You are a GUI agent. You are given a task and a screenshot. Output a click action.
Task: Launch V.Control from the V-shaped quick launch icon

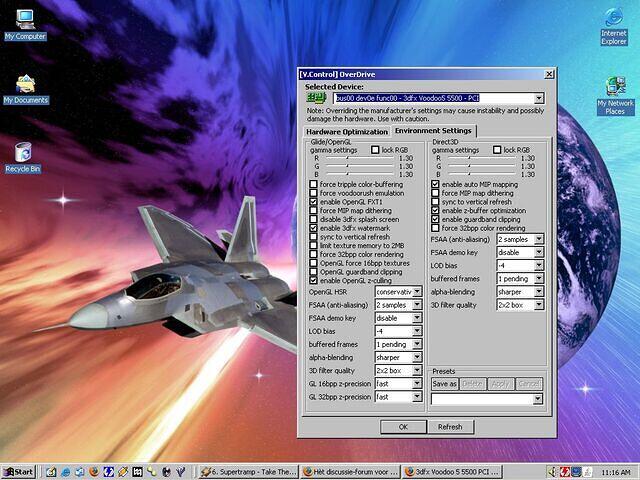[x=181, y=472]
